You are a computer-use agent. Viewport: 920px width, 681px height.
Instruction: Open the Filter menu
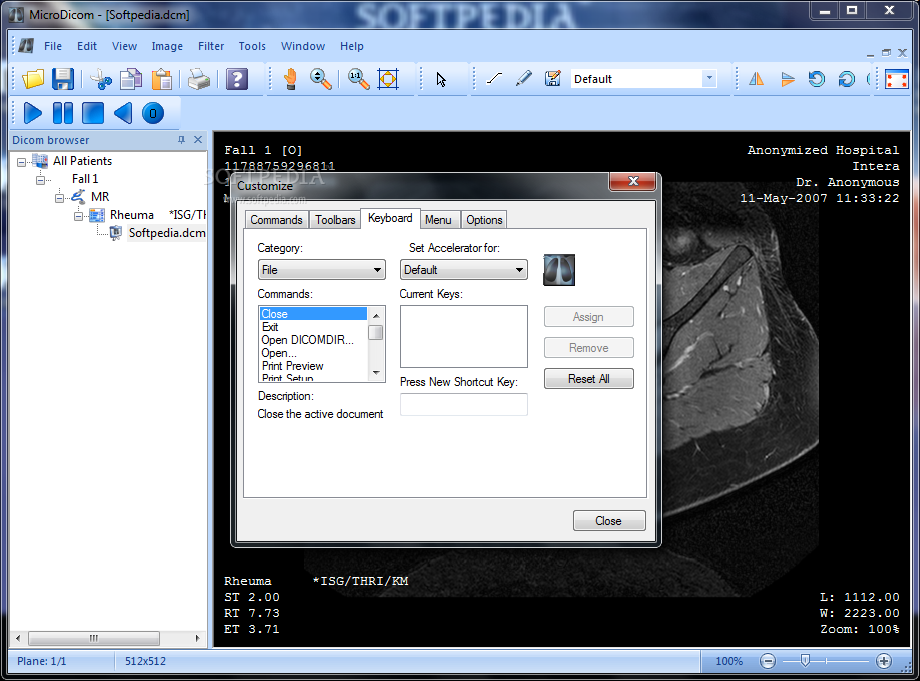[211, 46]
